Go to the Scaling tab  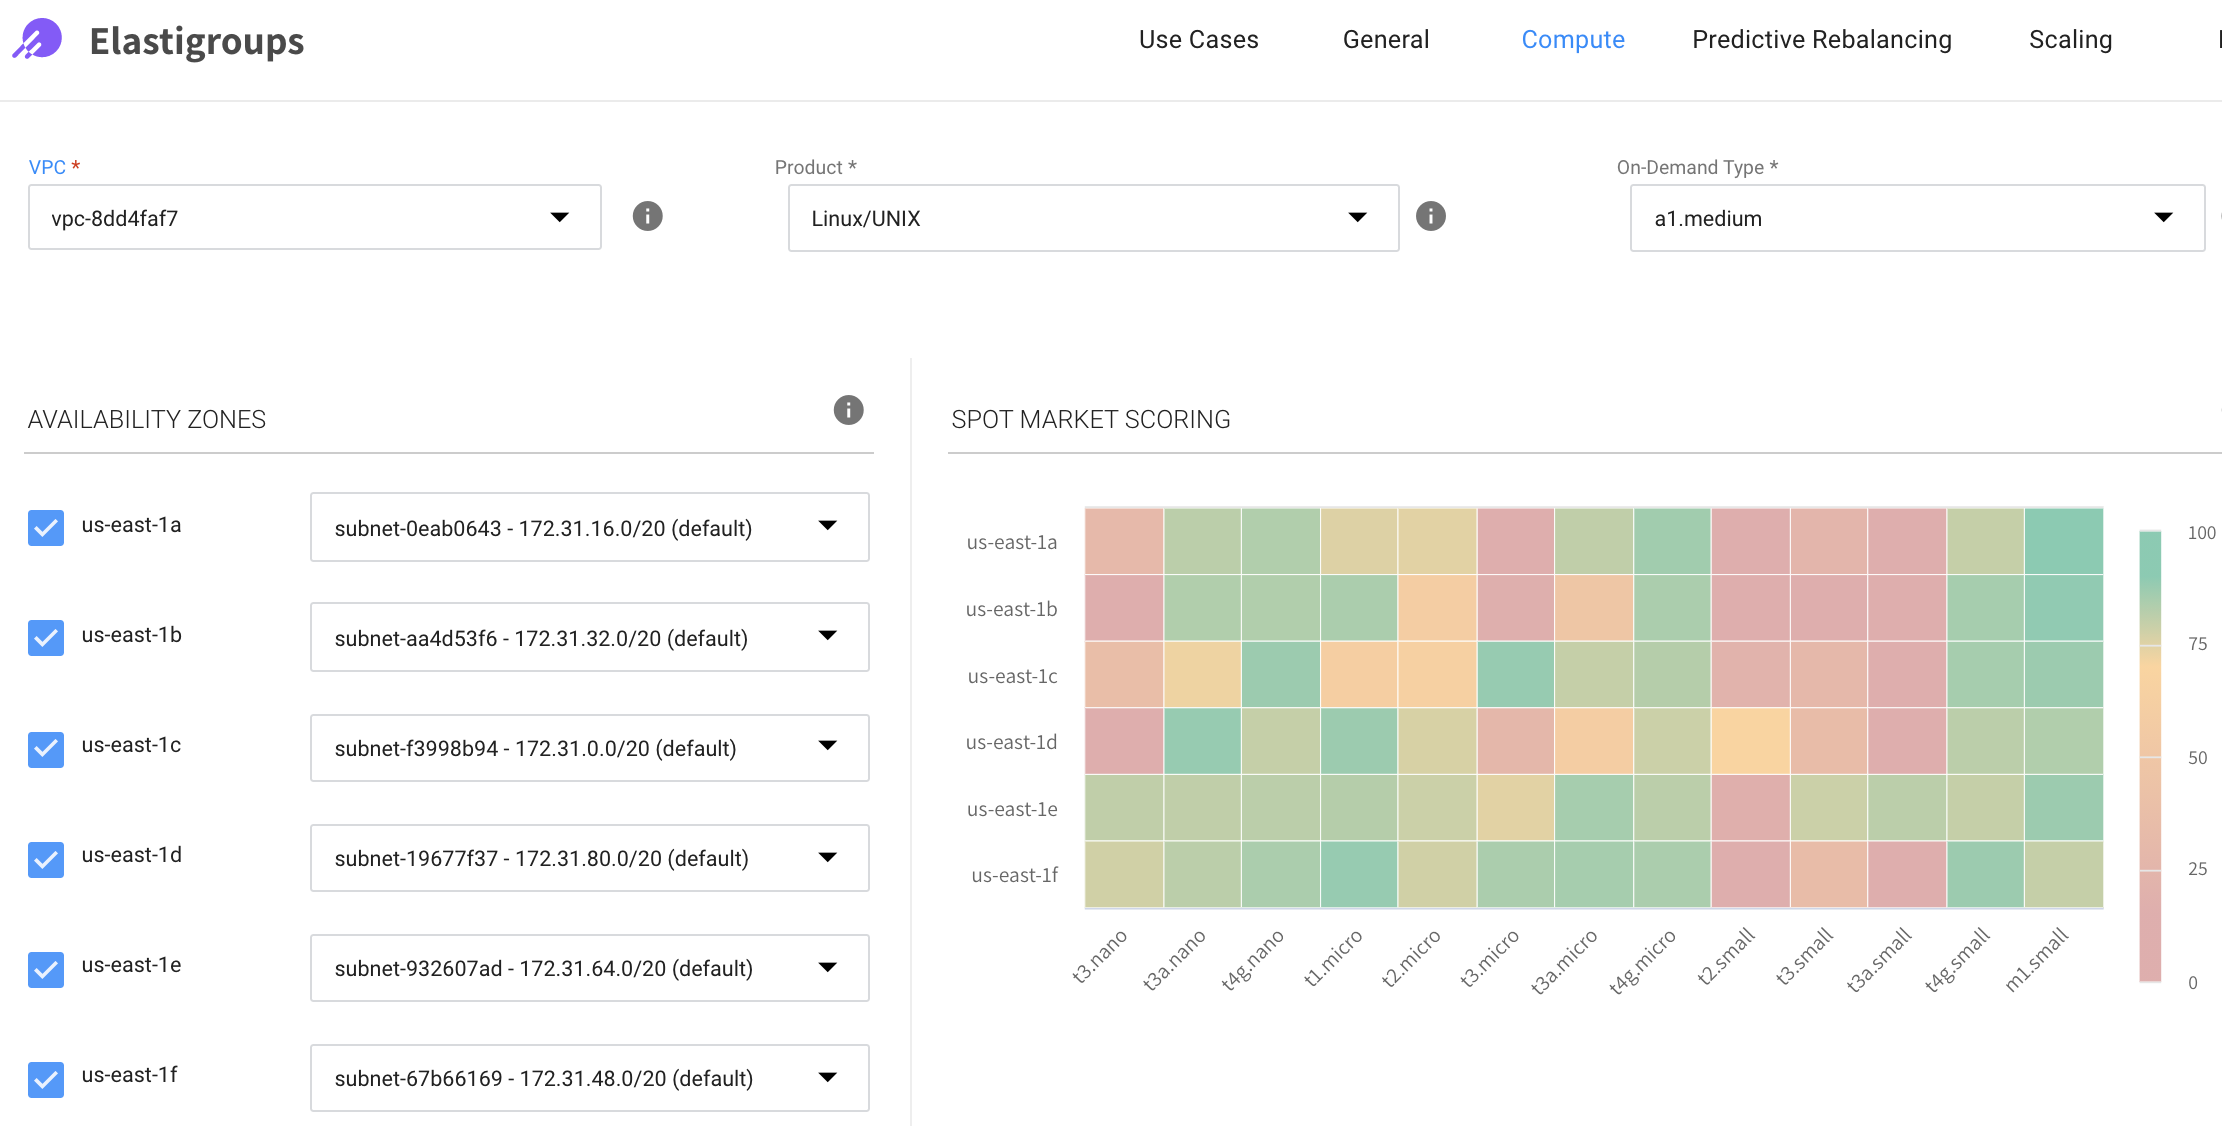tap(2070, 40)
